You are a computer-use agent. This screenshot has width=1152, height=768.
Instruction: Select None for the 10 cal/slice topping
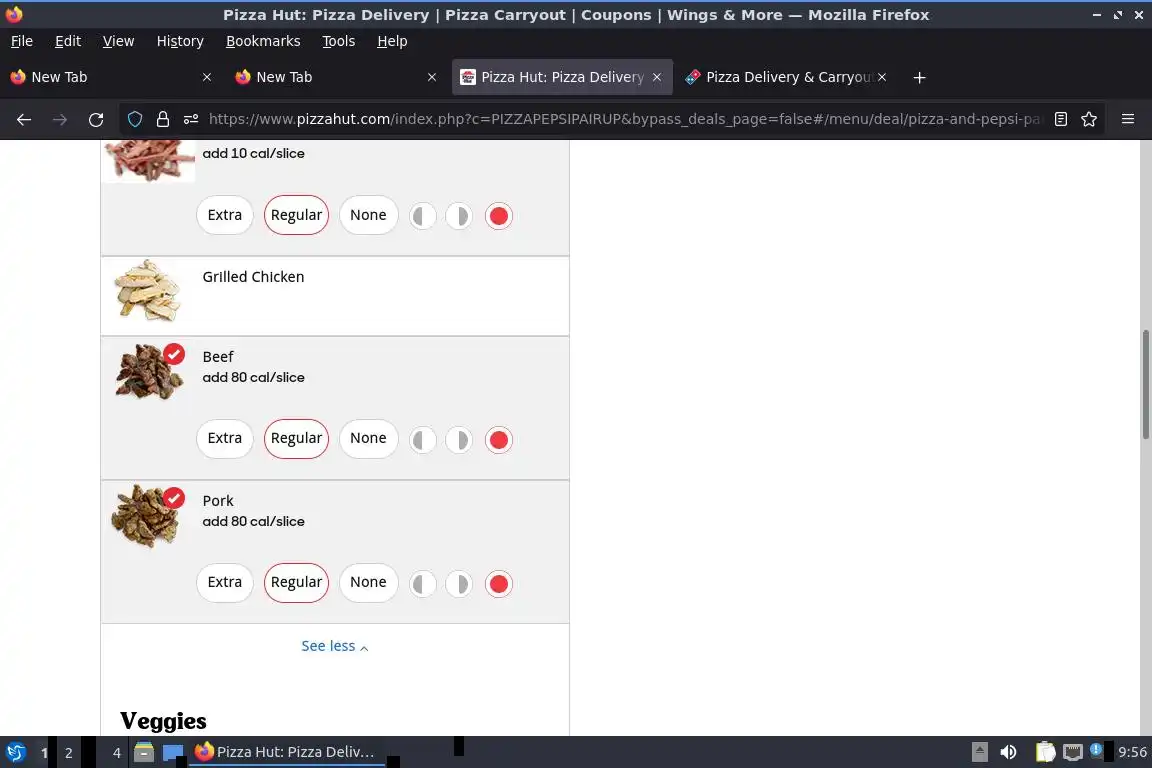point(368,215)
